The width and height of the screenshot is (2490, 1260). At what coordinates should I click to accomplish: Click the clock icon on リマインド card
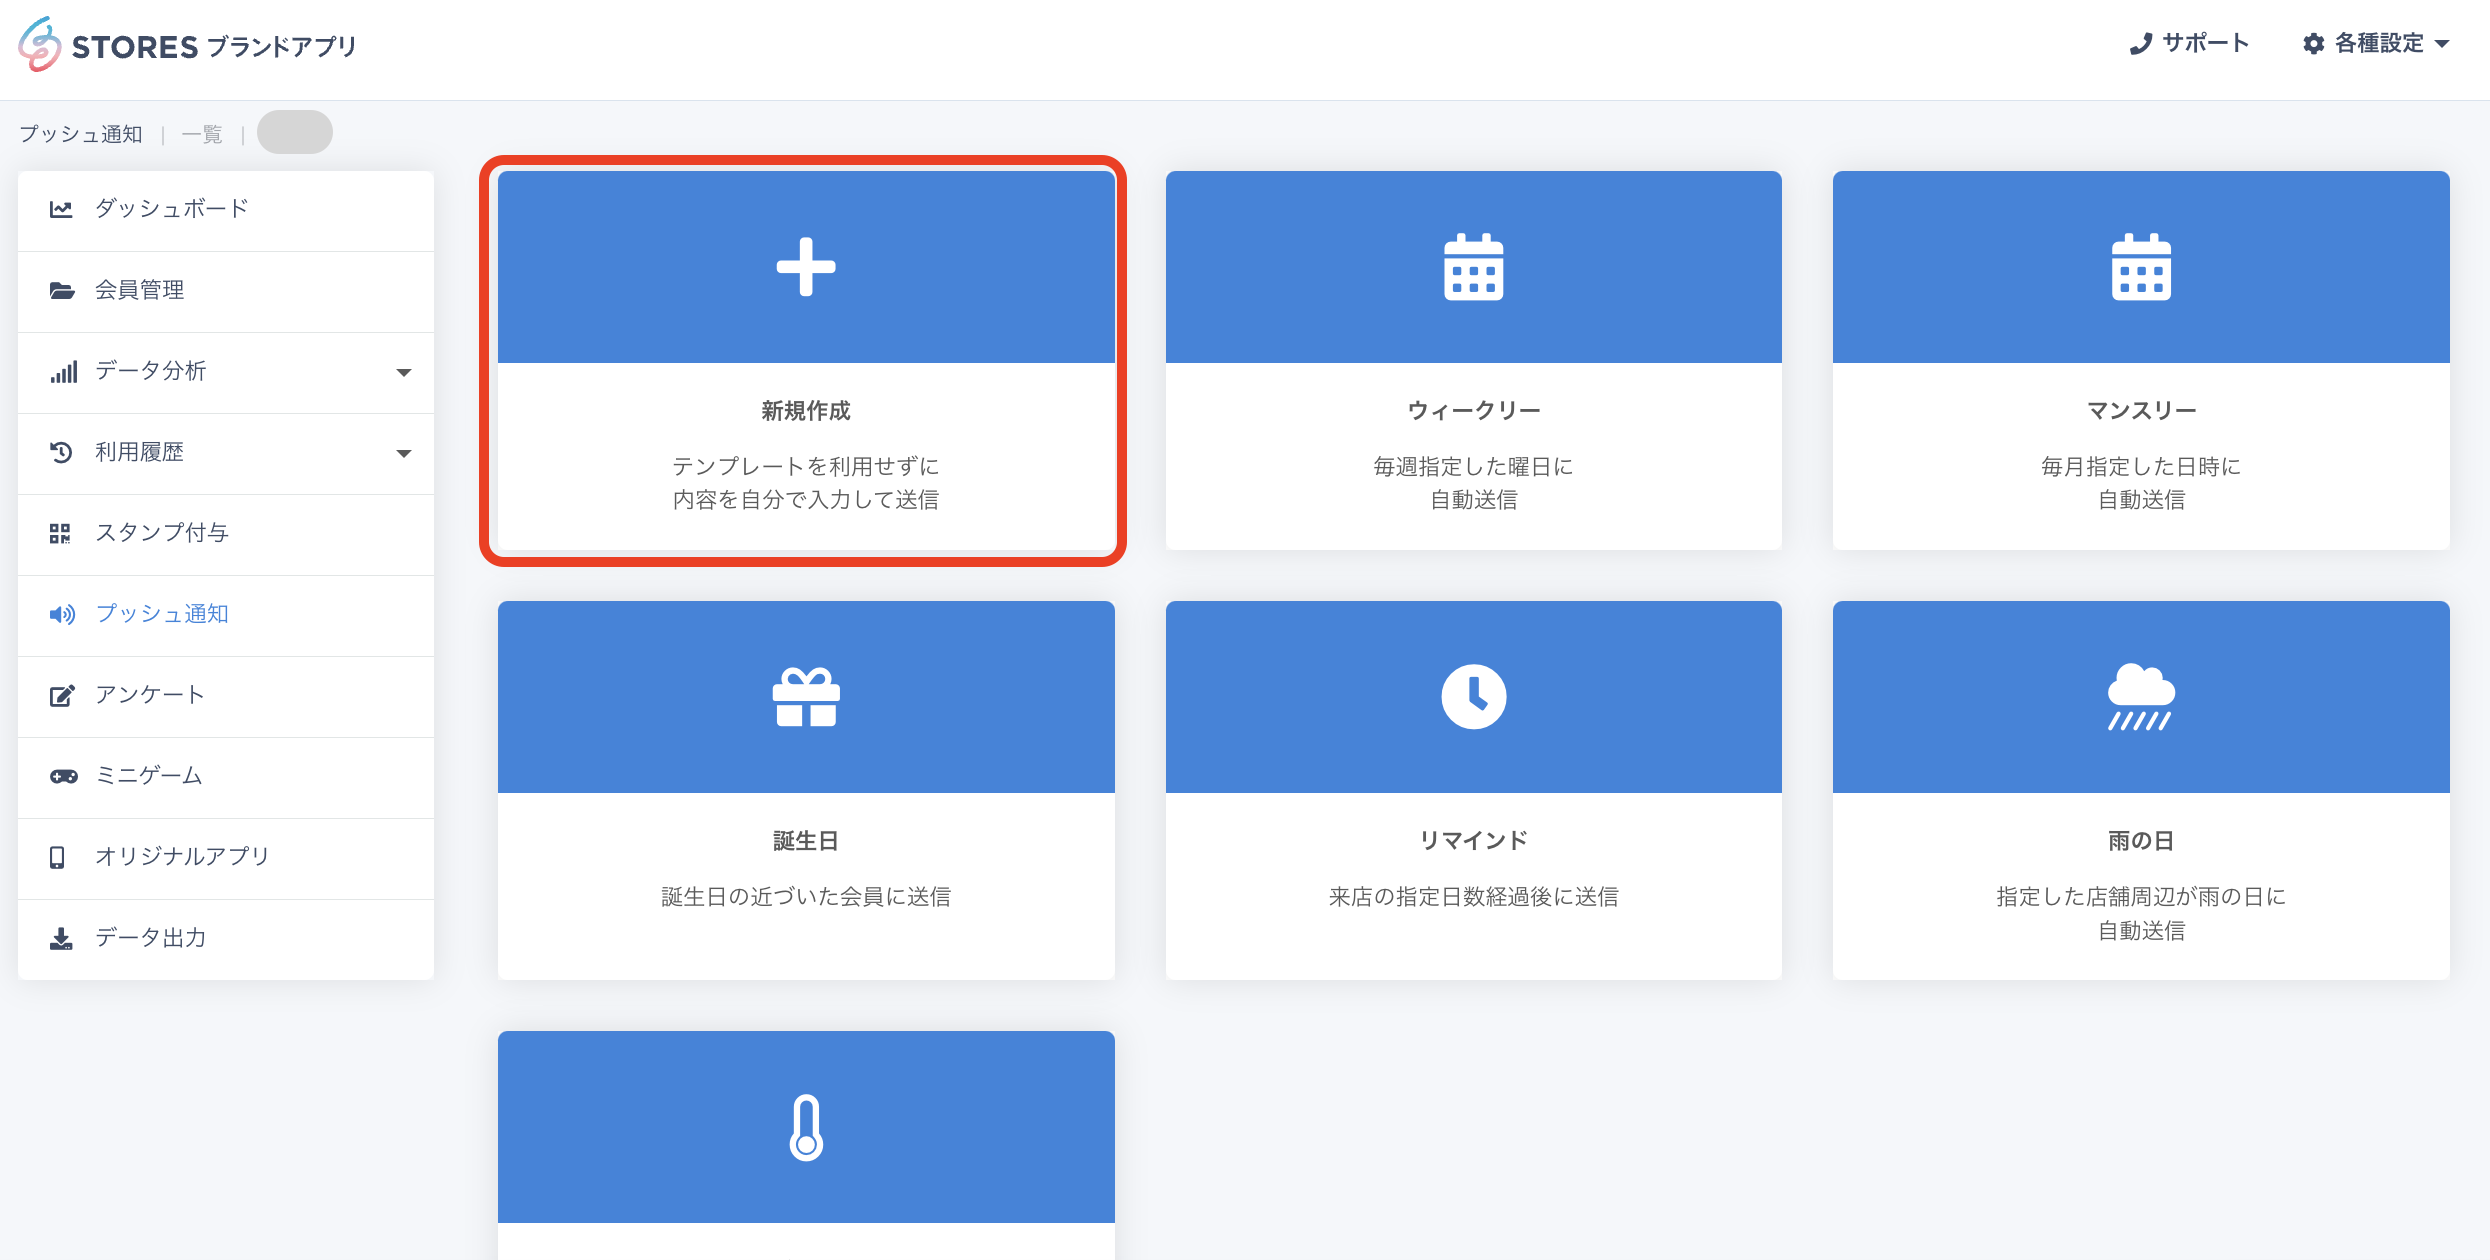pos(1473,697)
